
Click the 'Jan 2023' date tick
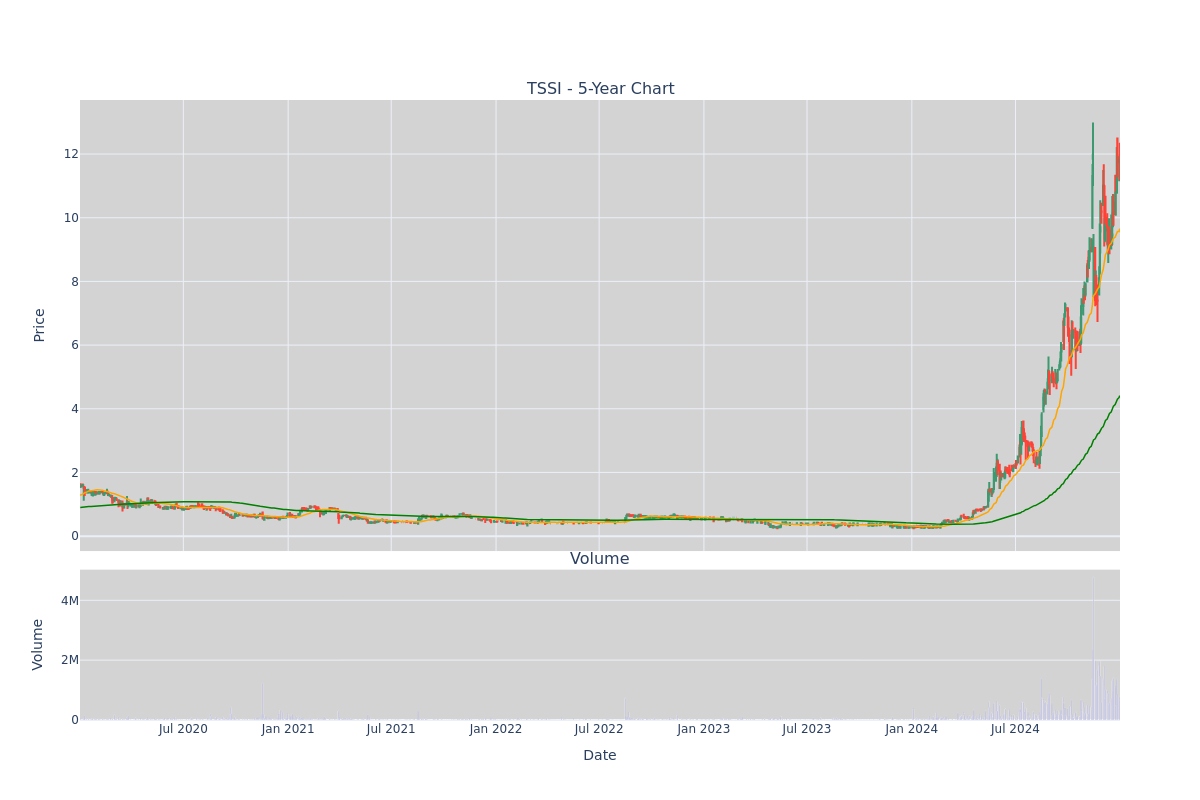click(x=704, y=729)
